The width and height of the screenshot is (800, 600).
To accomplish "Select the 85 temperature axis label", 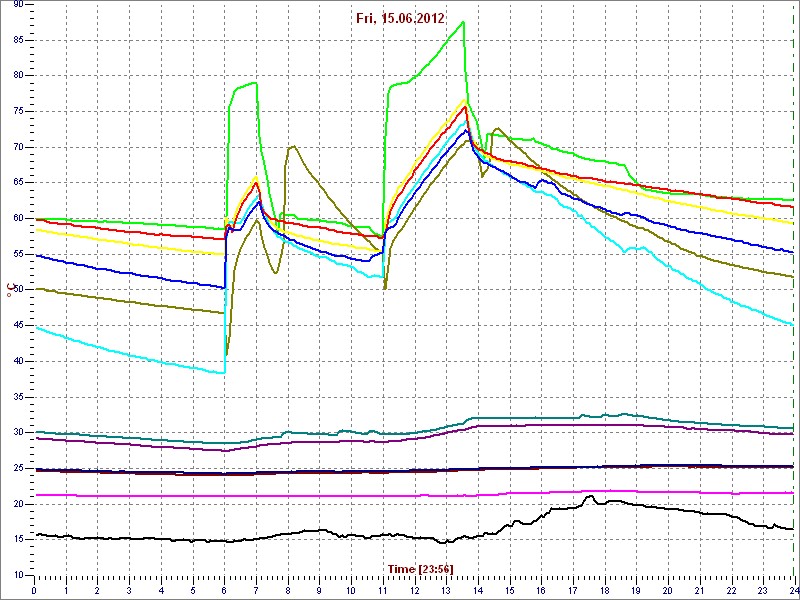I will tap(18, 40).
